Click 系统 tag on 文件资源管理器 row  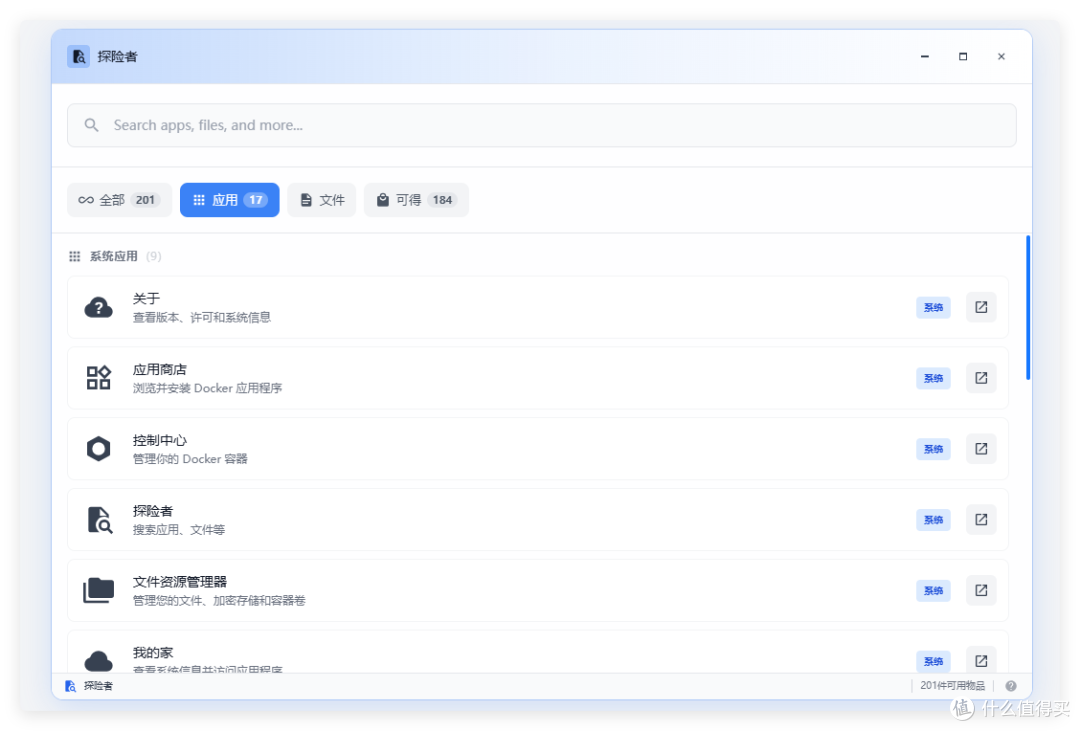pos(933,590)
